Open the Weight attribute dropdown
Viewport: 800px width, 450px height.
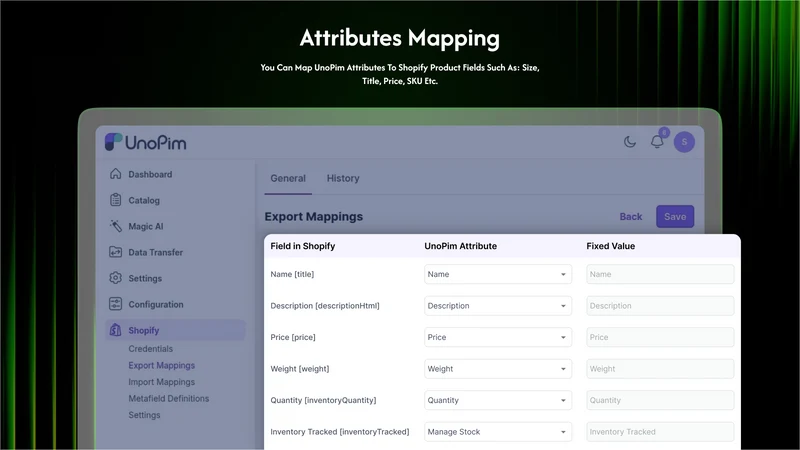[497, 369]
